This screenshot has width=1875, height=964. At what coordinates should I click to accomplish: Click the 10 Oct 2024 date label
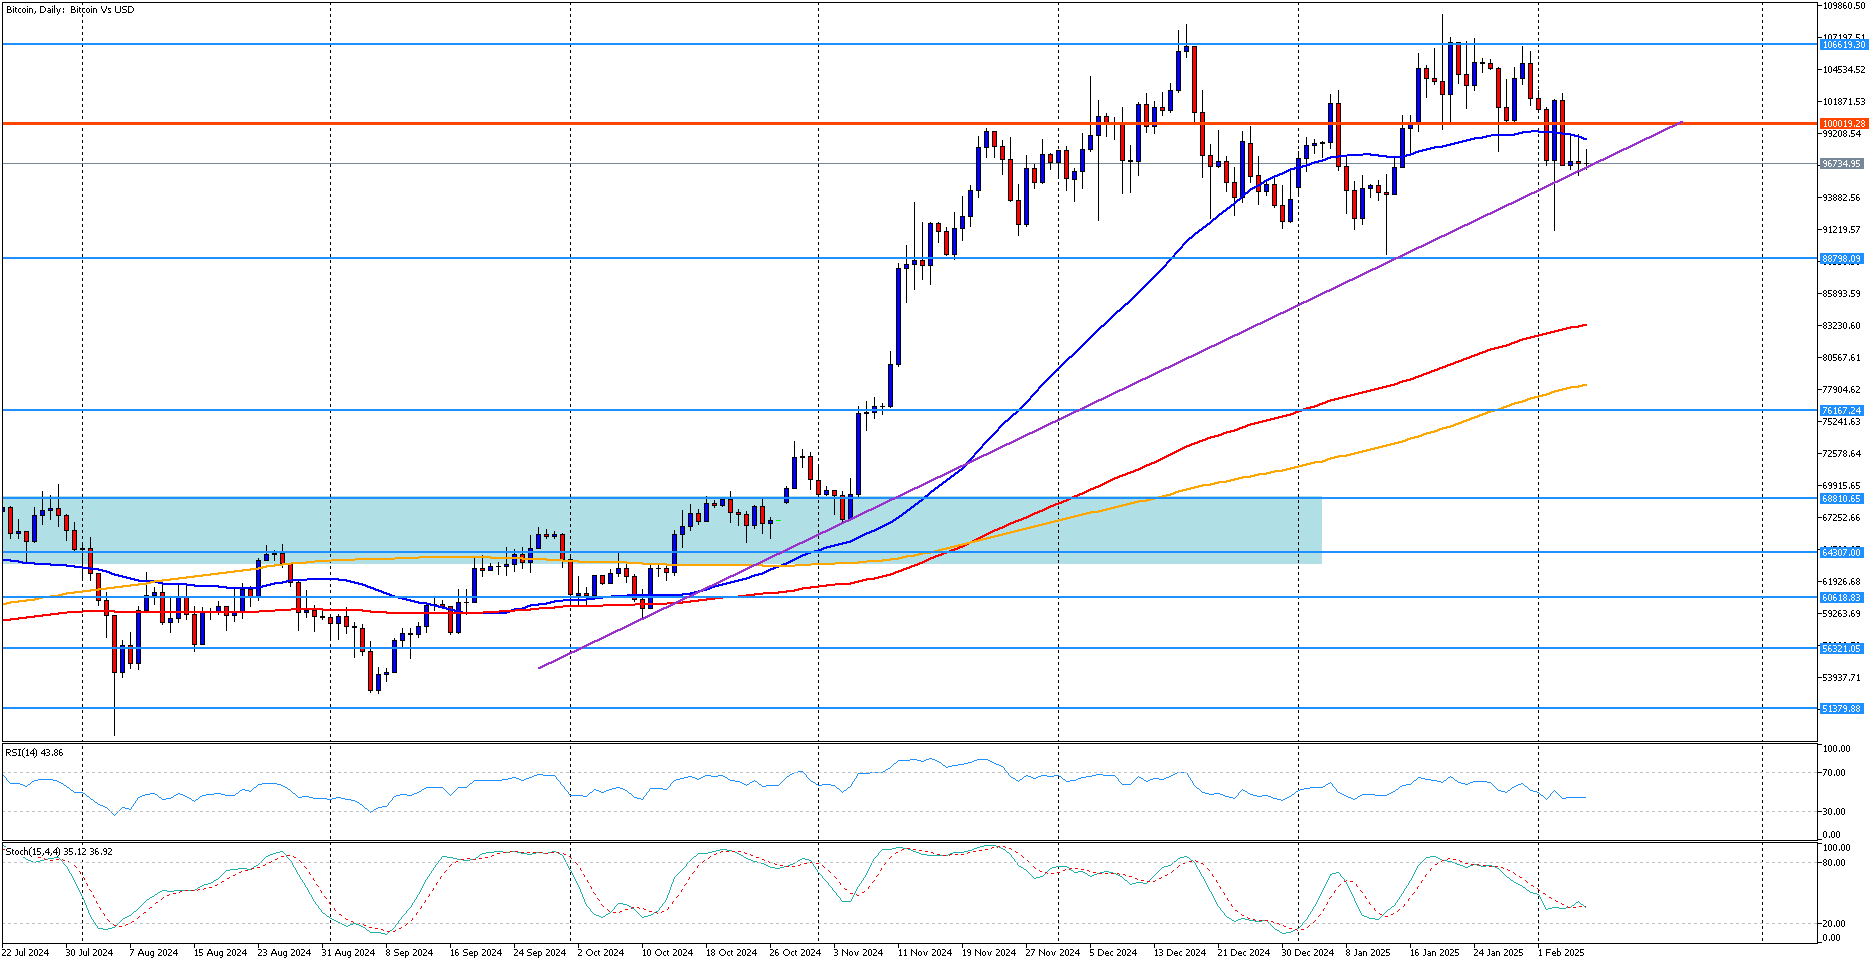[667, 953]
